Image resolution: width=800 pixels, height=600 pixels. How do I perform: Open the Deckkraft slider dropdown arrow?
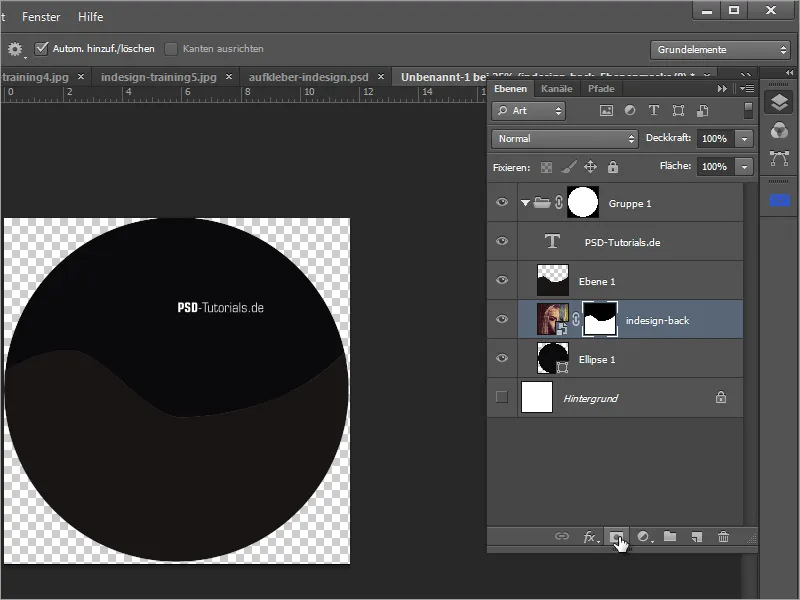coord(744,139)
